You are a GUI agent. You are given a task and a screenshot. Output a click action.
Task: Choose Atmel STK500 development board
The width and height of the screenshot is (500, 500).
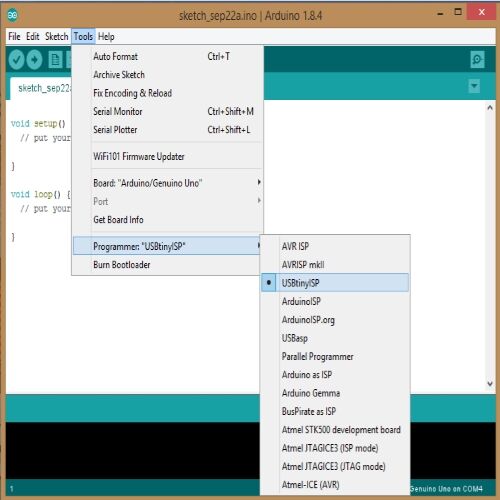point(335,430)
